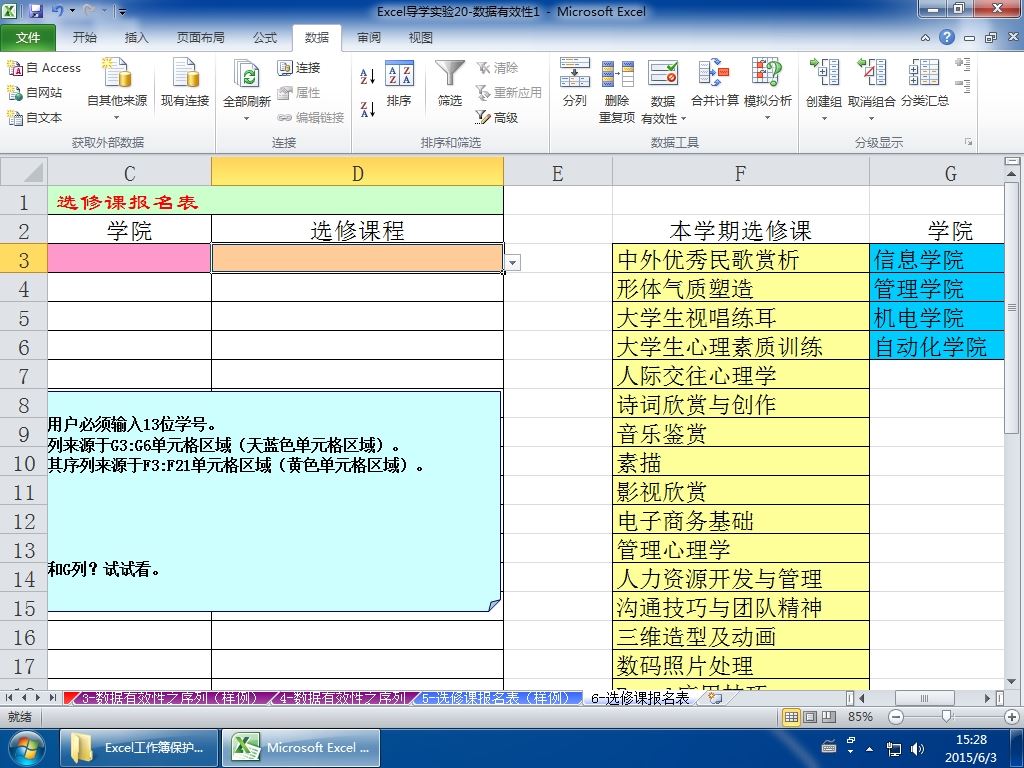Expand the 数据有效性 dropdown arrow
Image resolution: width=1024 pixels, height=768 pixels.
click(683, 119)
